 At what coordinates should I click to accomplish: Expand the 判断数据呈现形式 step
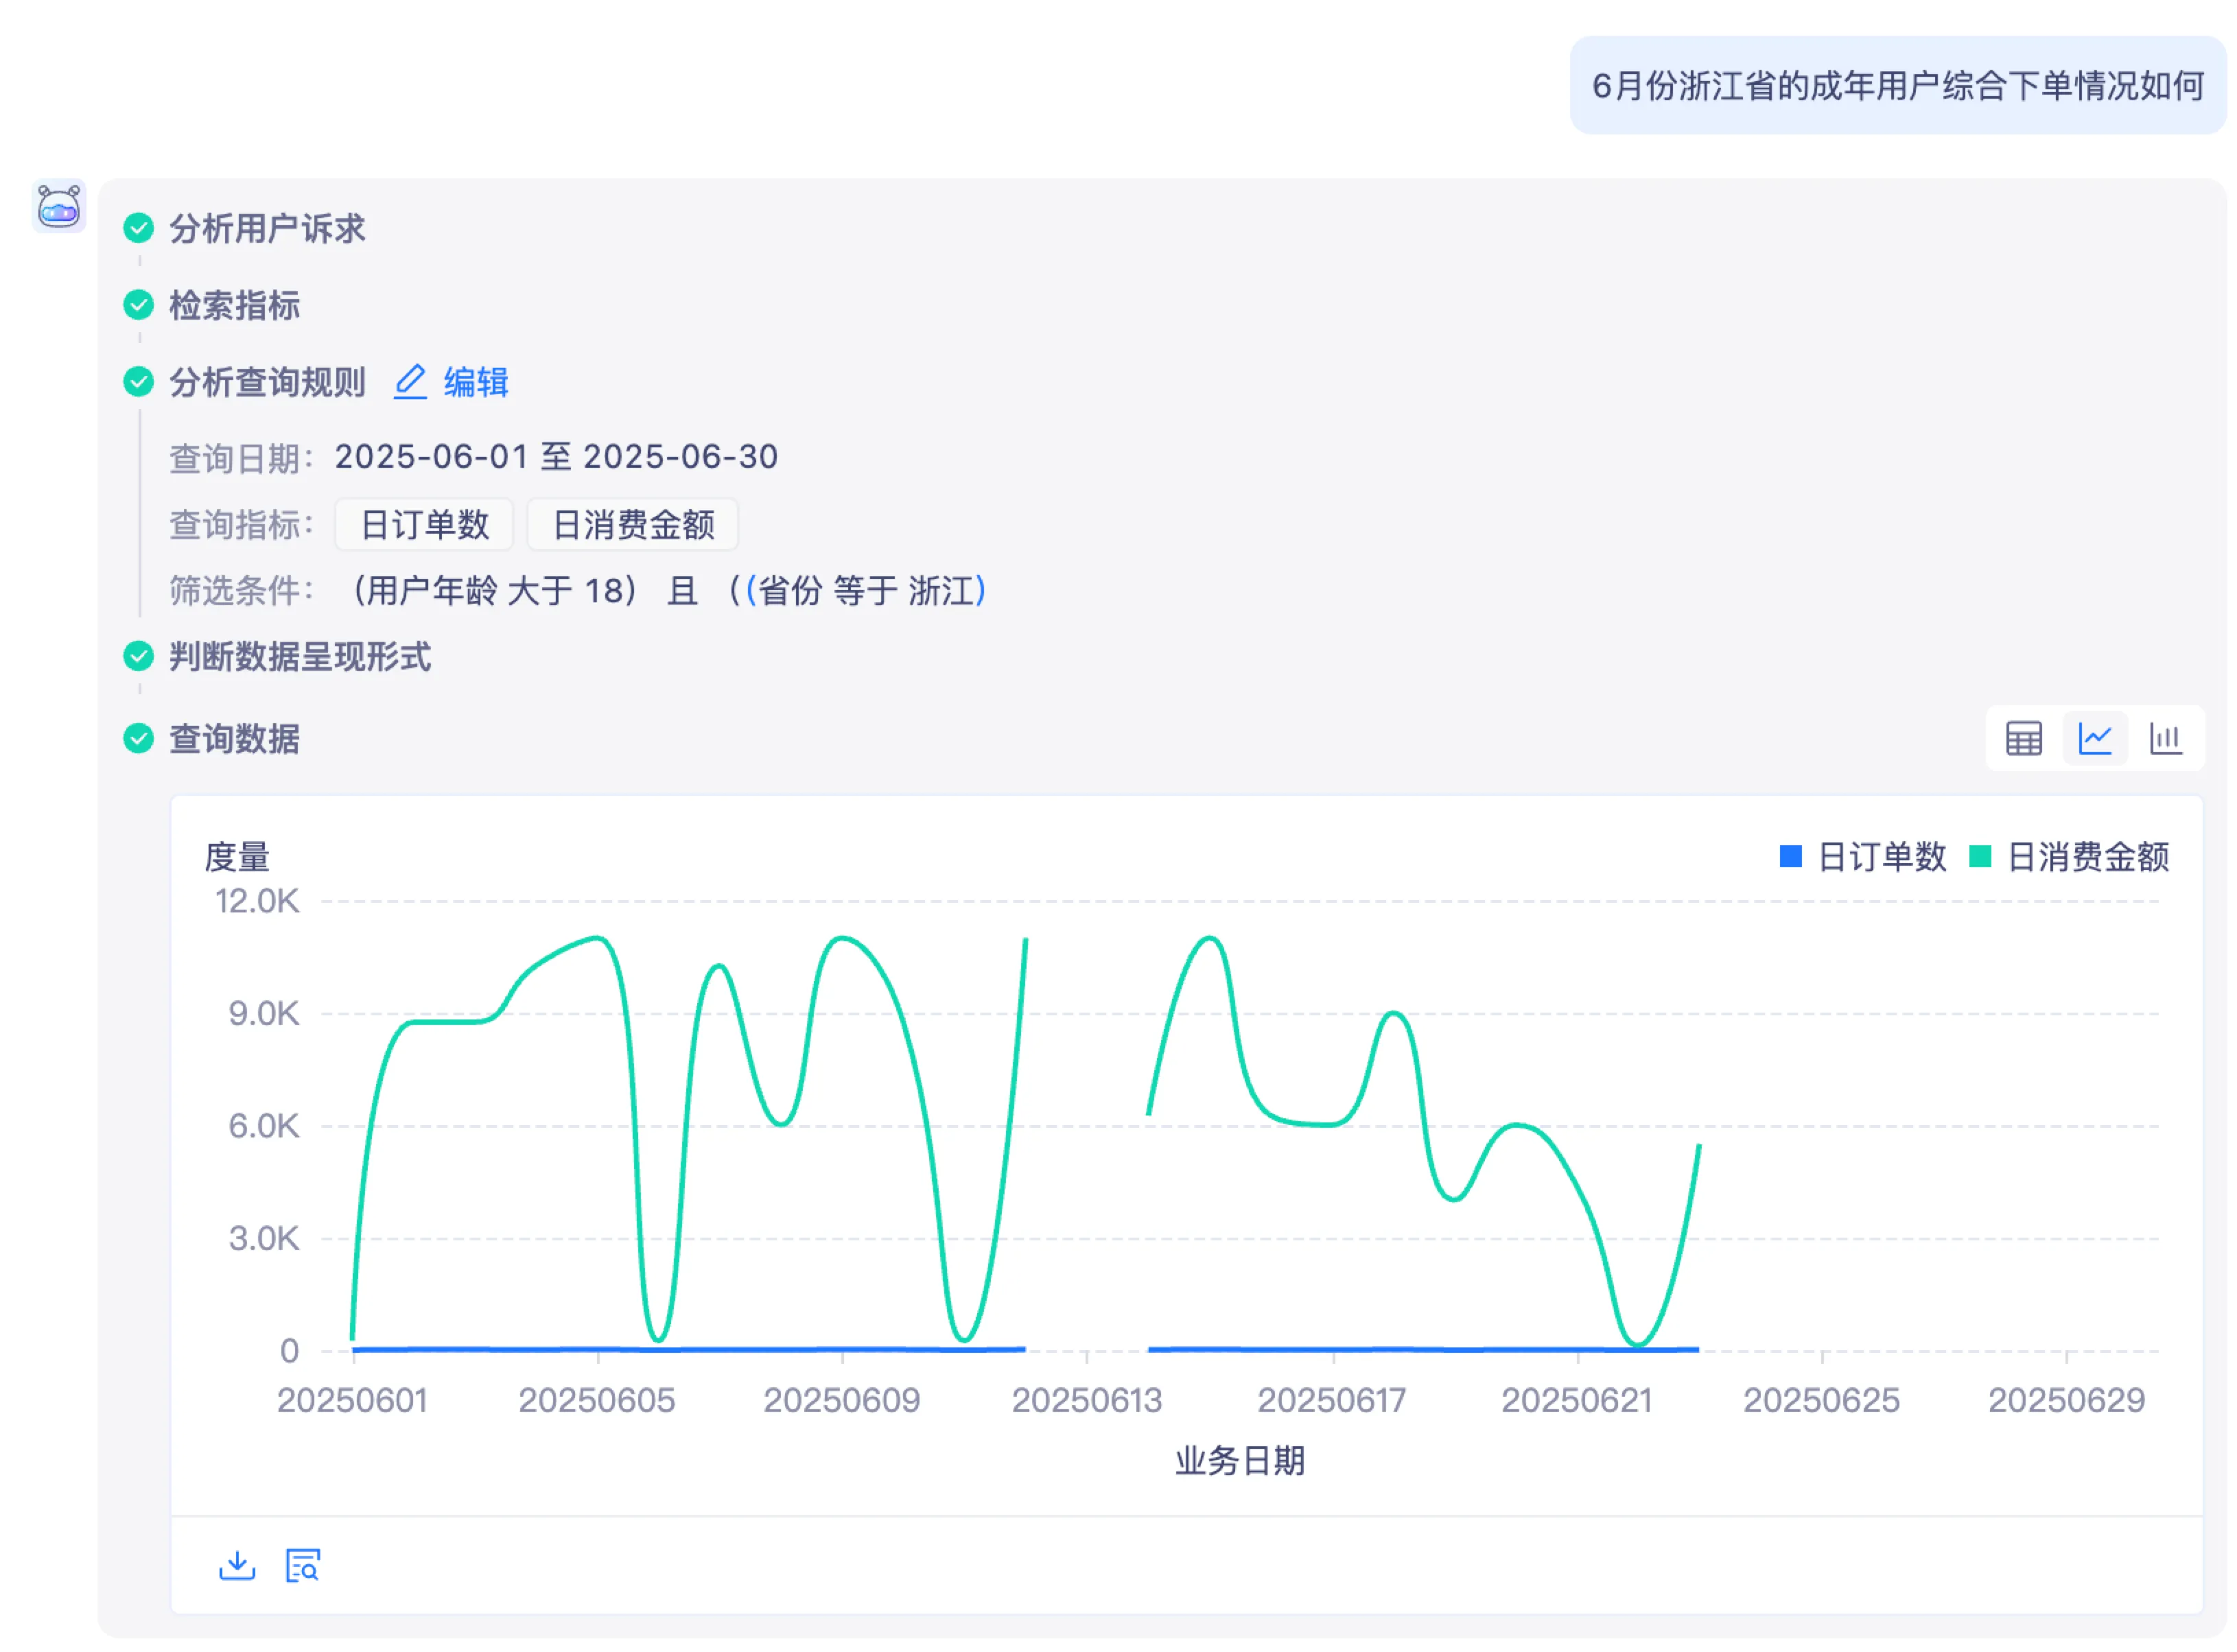[300, 657]
